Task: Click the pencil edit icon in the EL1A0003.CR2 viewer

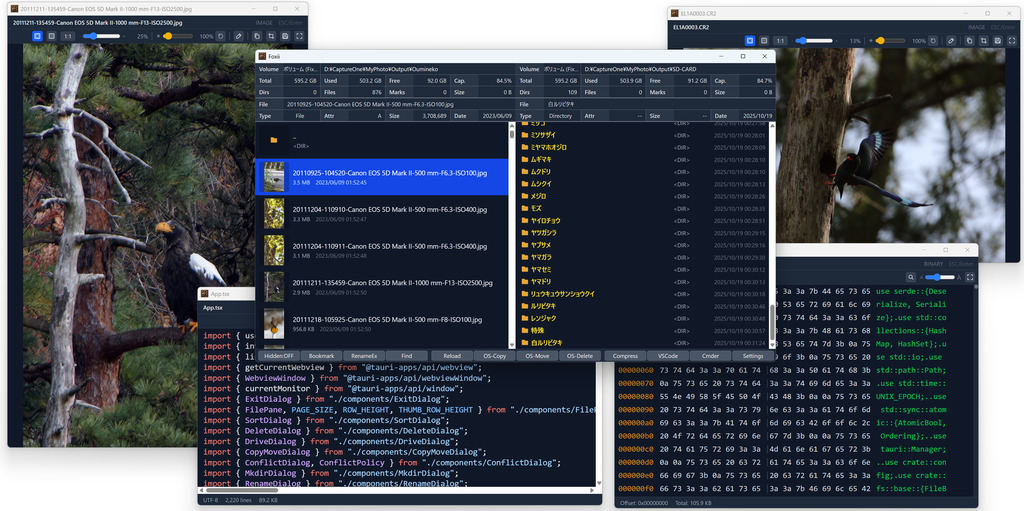Action: coord(952,41)
